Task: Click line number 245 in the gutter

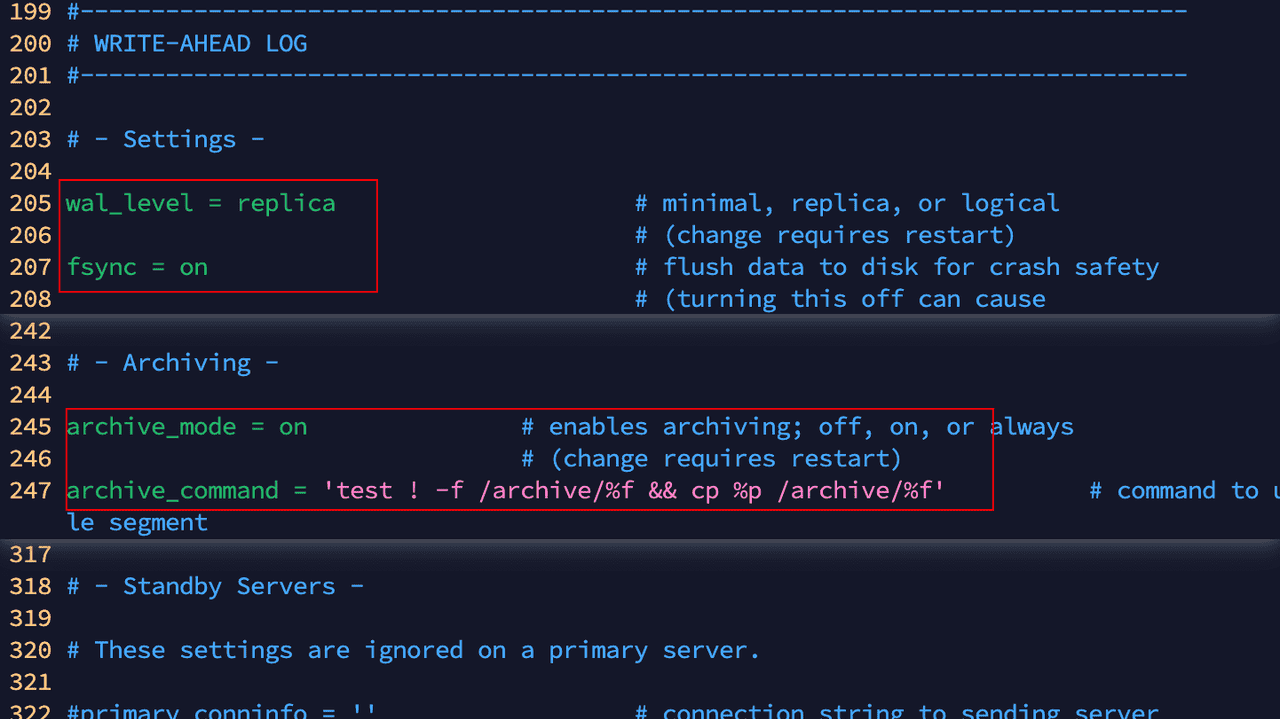Action: click(x=30, y=426)
